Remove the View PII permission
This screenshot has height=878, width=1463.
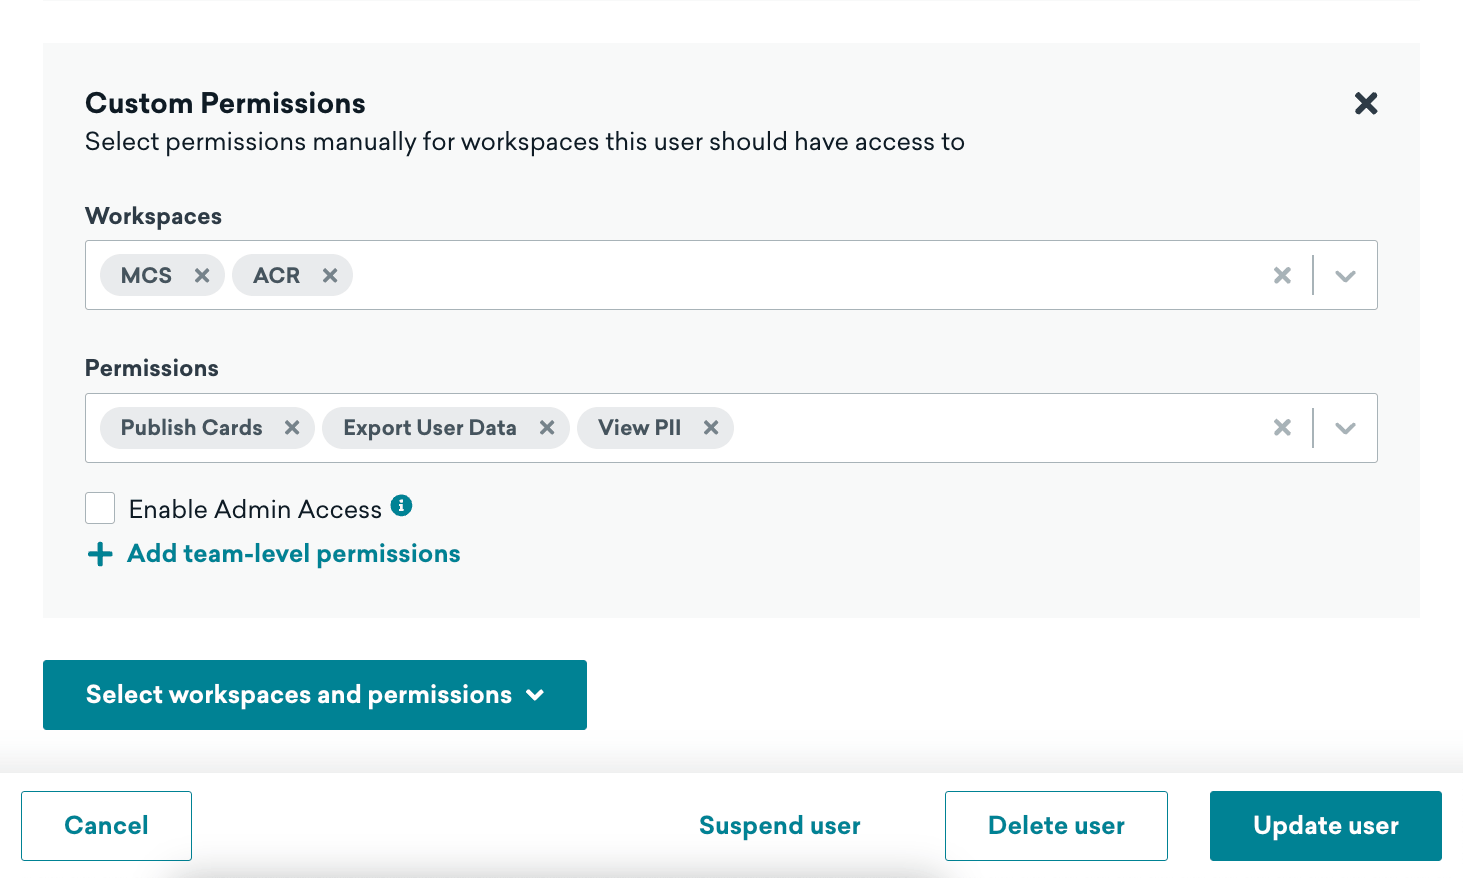(x=711, y=428)
